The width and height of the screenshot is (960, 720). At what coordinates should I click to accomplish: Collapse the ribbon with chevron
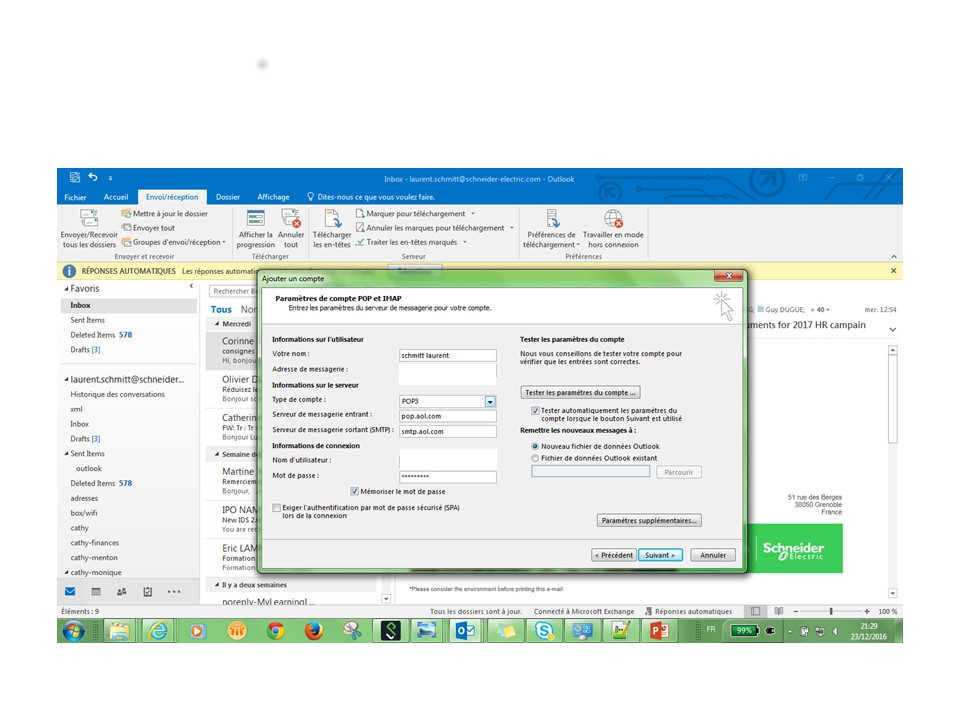pyautogui.click(x=894, y=257)
